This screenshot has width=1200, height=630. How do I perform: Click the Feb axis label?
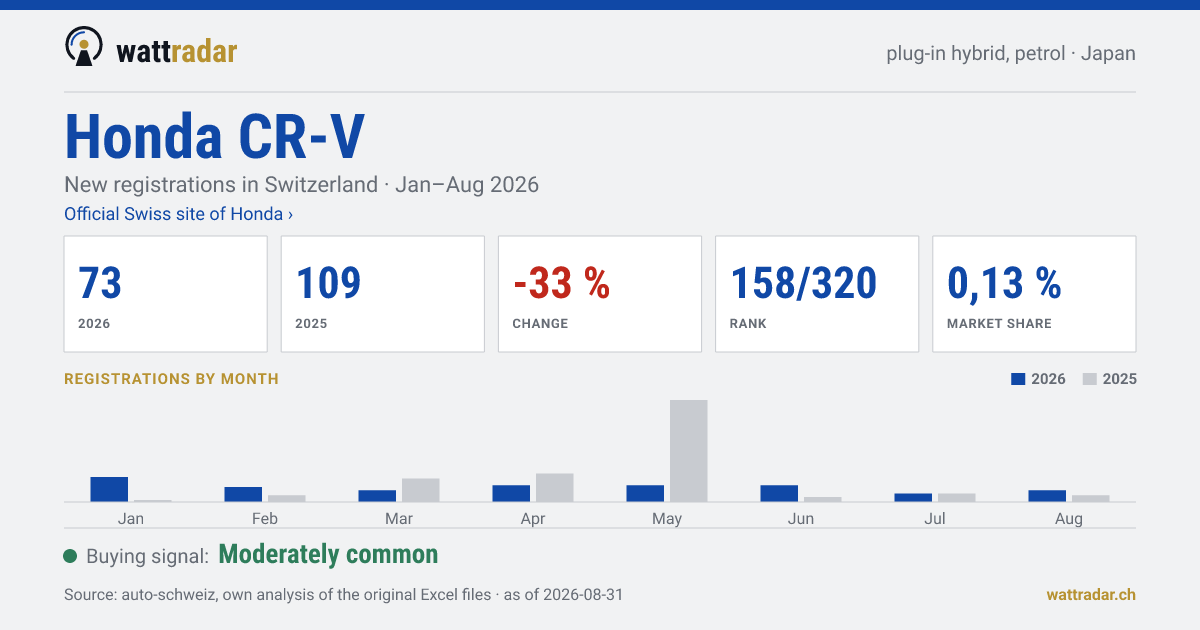[265, 519]
